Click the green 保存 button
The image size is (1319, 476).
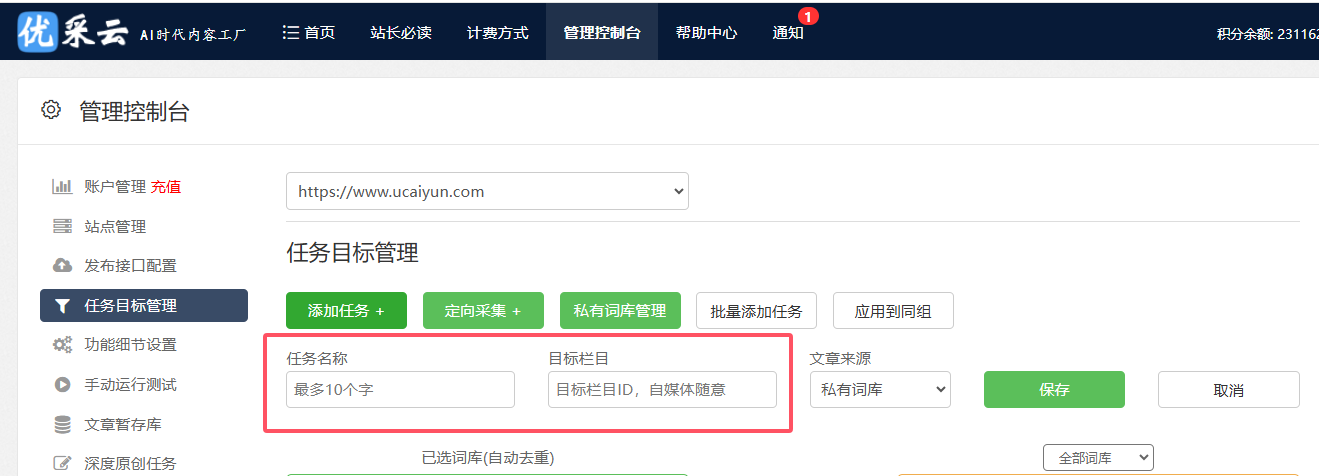1054,390
